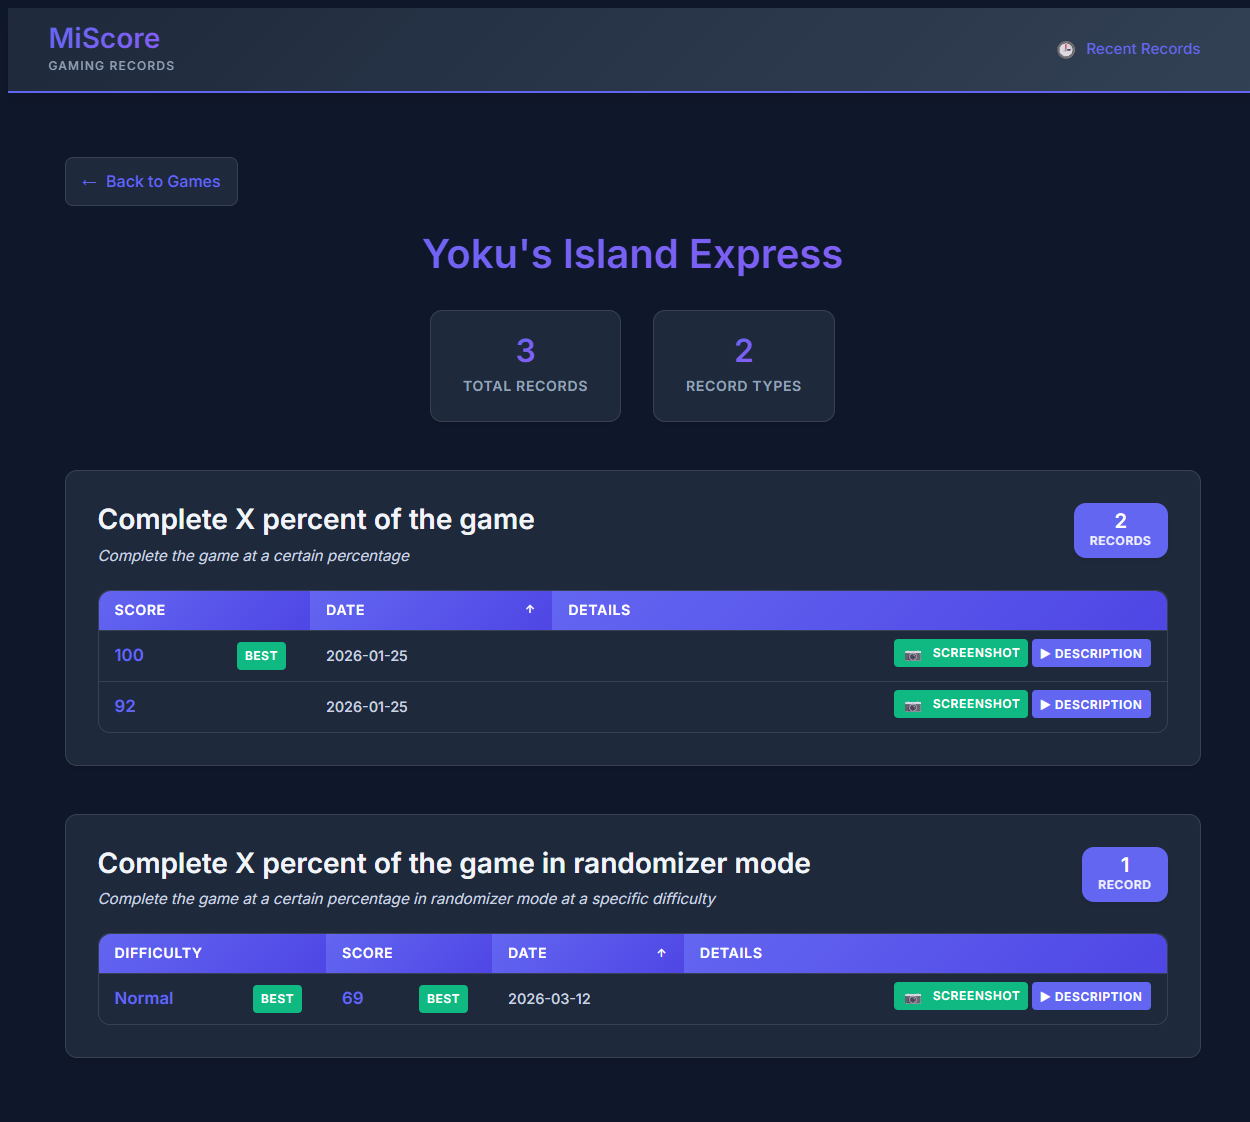The width and height of the screenshot is (1250, 1122).
Task: Expand Description for the randomizer record
Action: 1091,997
